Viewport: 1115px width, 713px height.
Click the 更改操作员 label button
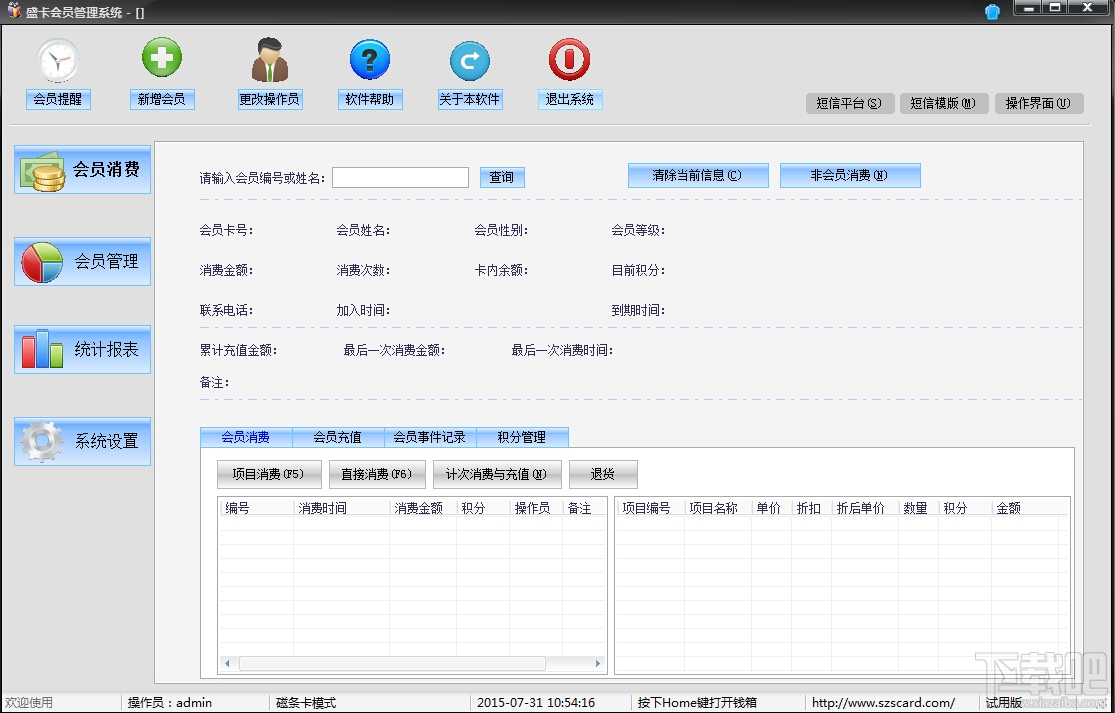coord(270,100)
